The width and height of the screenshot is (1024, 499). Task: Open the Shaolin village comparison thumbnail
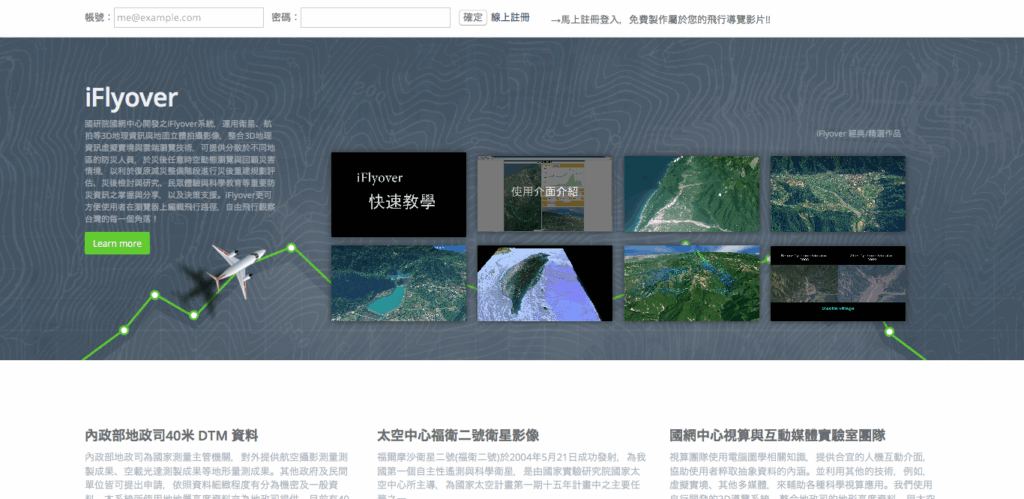(838, 283)
